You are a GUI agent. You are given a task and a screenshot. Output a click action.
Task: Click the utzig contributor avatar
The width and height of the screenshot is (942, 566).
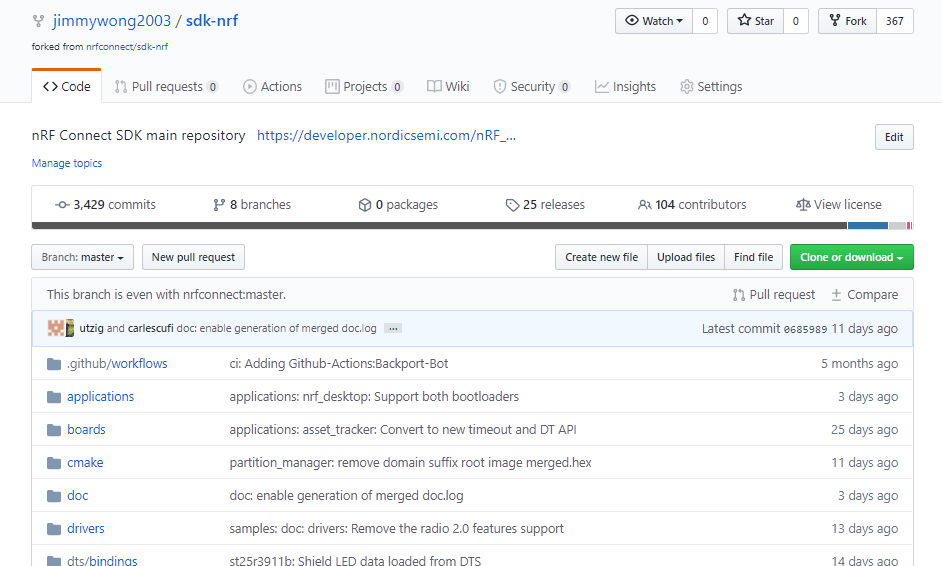pos(55,328)
